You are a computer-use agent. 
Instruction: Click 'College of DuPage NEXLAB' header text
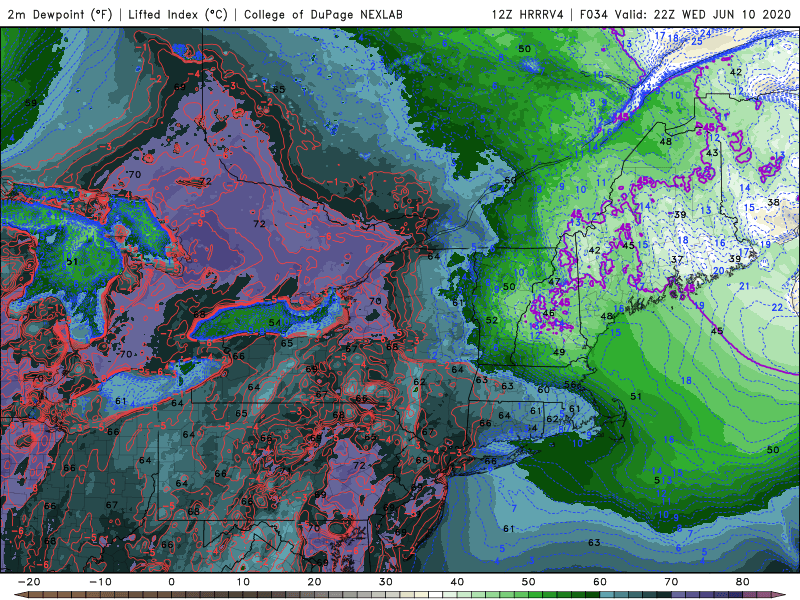(x=323, y=14)
